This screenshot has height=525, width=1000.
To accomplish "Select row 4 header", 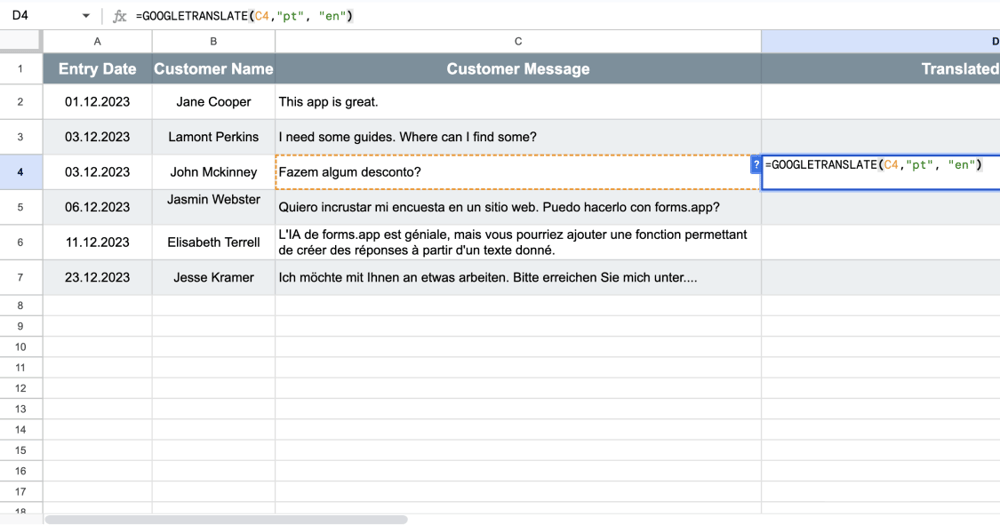I will point(21,172).
